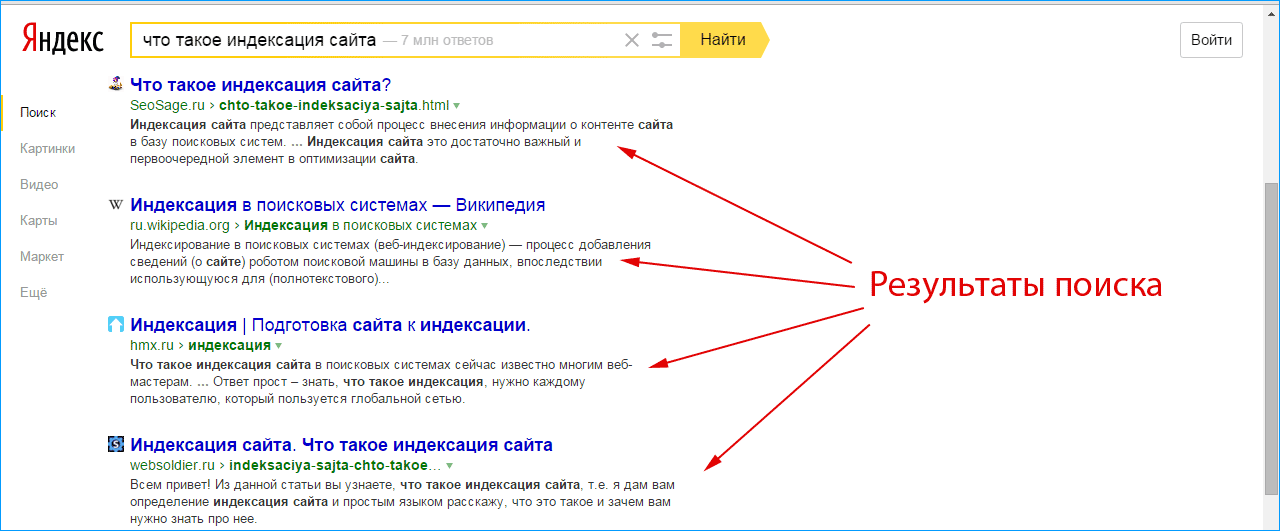Click the SeoSage.ru result favicon
Viewport: 1280px width, 531px height.
click(115, 84)
